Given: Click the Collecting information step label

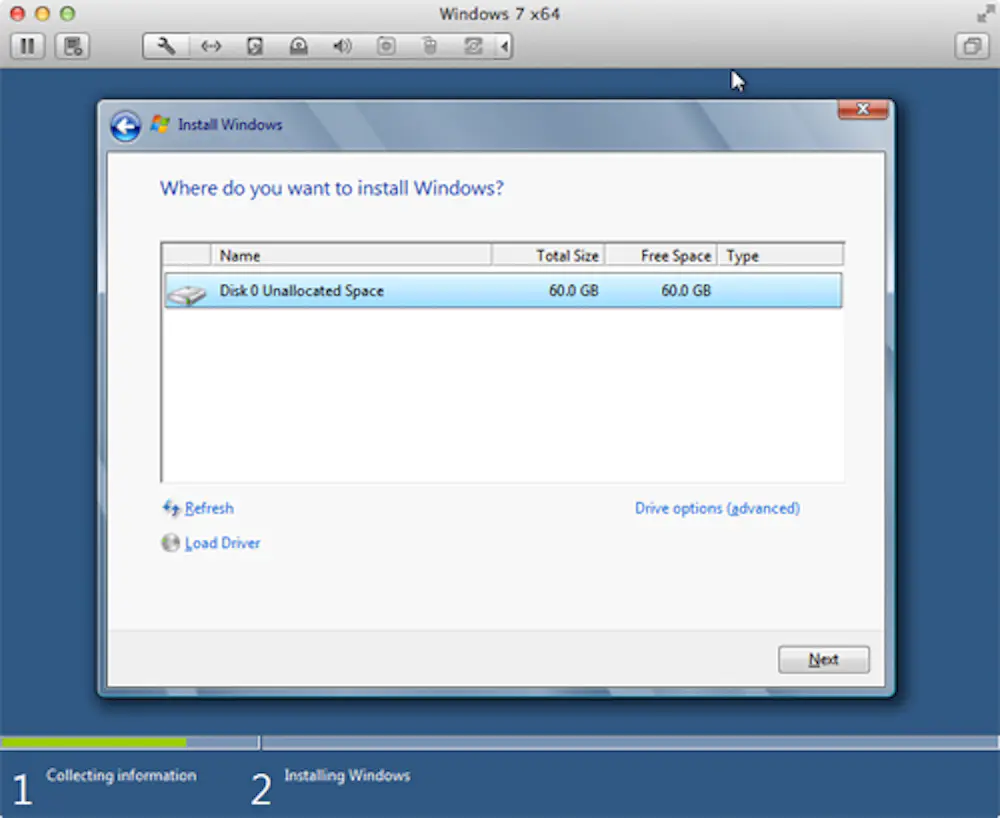Looking at the screenshot, I should click(x=121, y=775).
